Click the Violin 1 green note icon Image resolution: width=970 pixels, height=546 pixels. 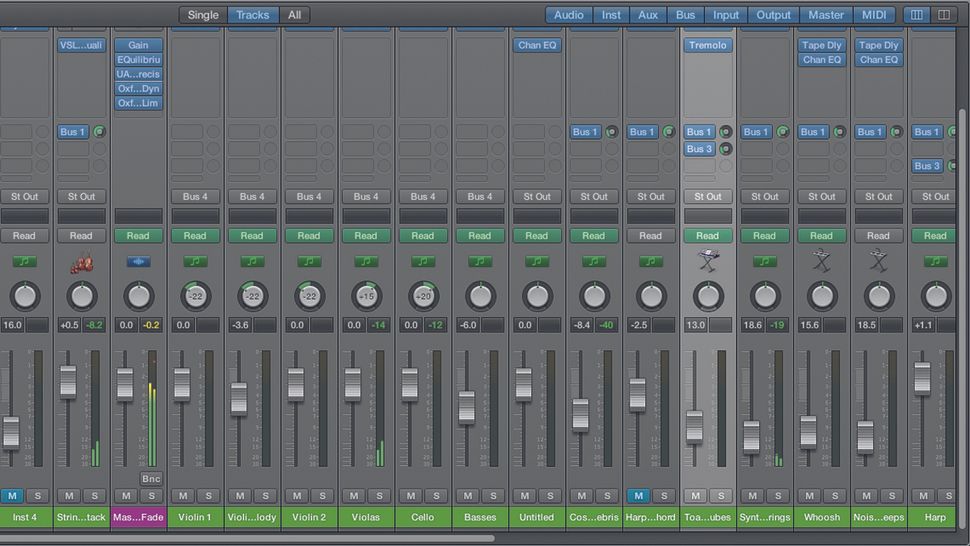[x=195, y=262]
